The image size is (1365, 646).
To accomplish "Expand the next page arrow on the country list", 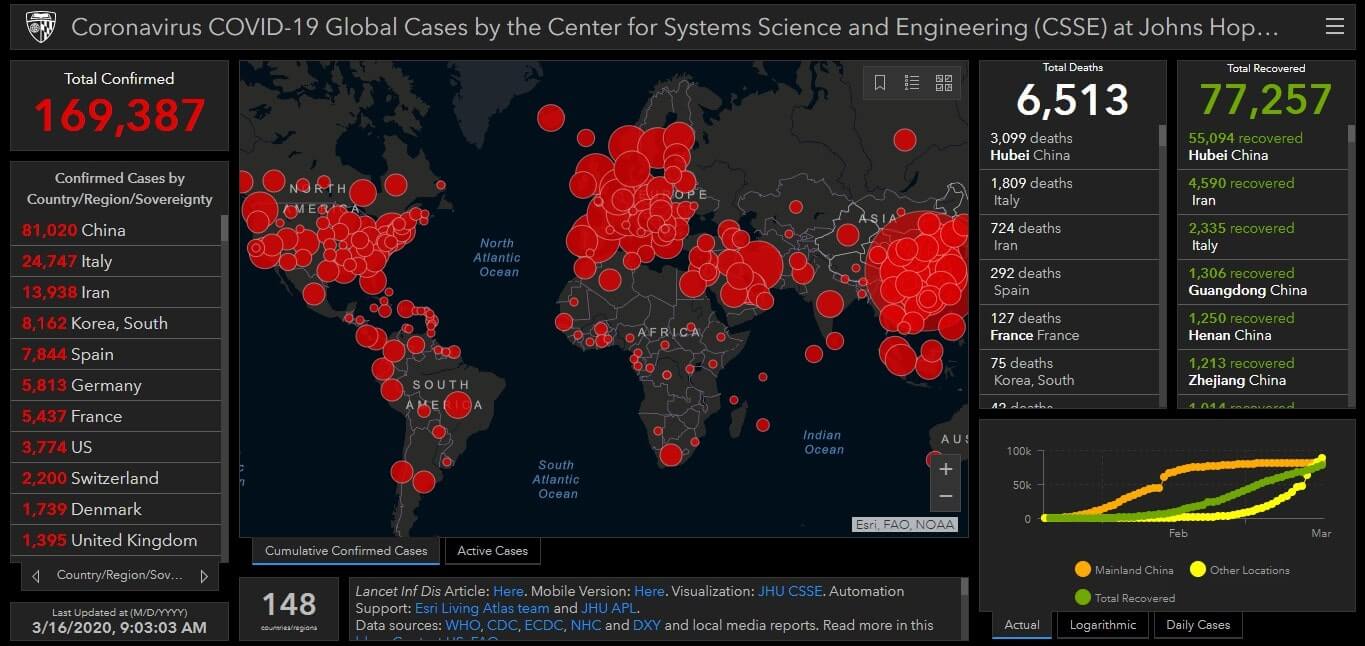I will (x=206, y=575).
